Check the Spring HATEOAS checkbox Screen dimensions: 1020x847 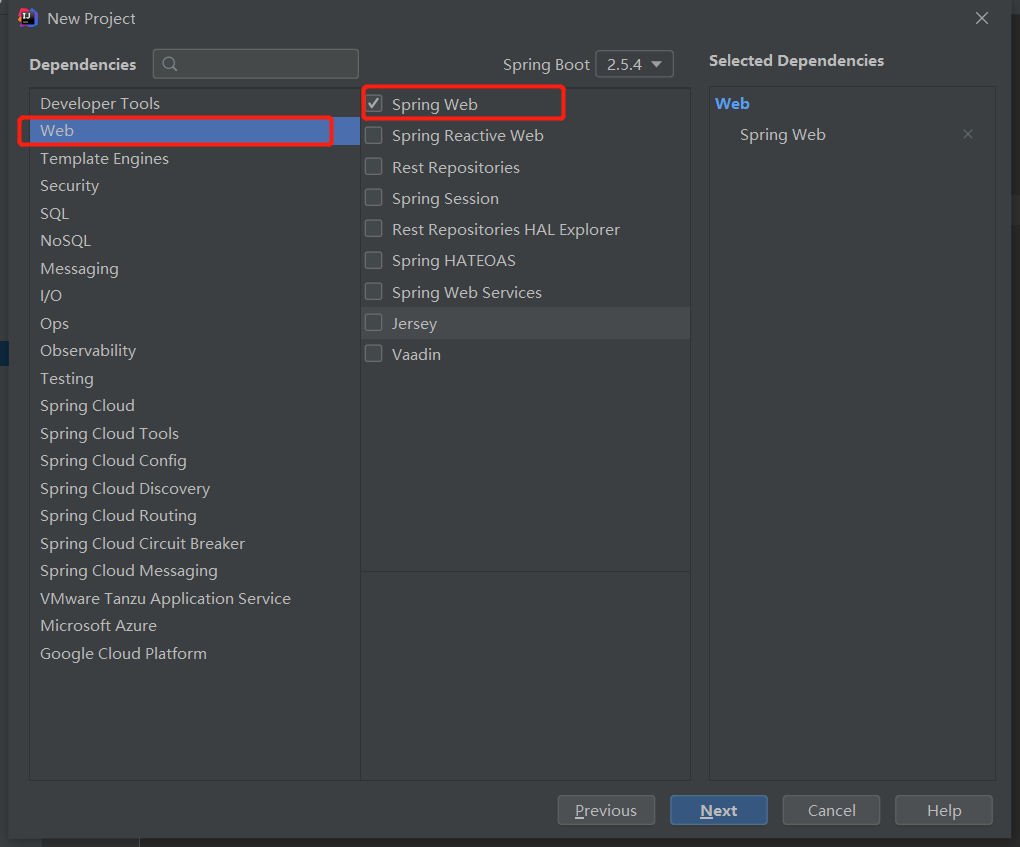[374, 260]
